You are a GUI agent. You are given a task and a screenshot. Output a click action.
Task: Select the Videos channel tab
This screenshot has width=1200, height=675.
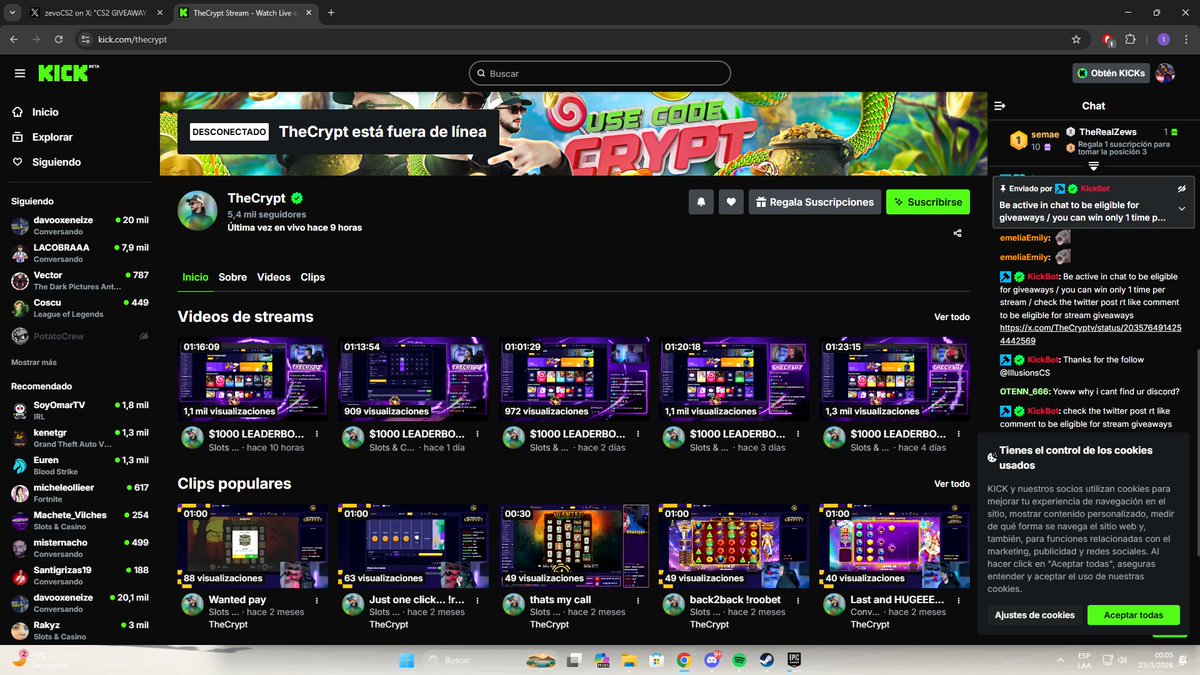pyautogui.click(x=274, y=277)
